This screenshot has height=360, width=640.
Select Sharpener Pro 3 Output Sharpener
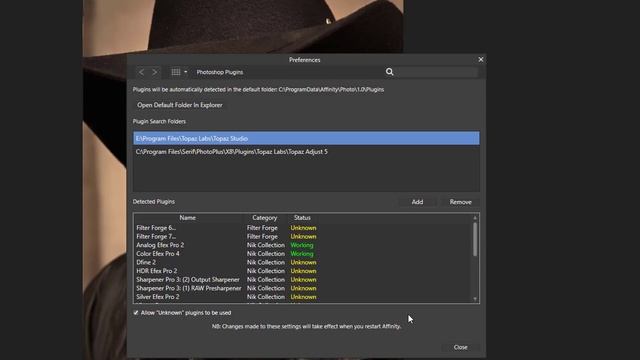pos(303,280)
